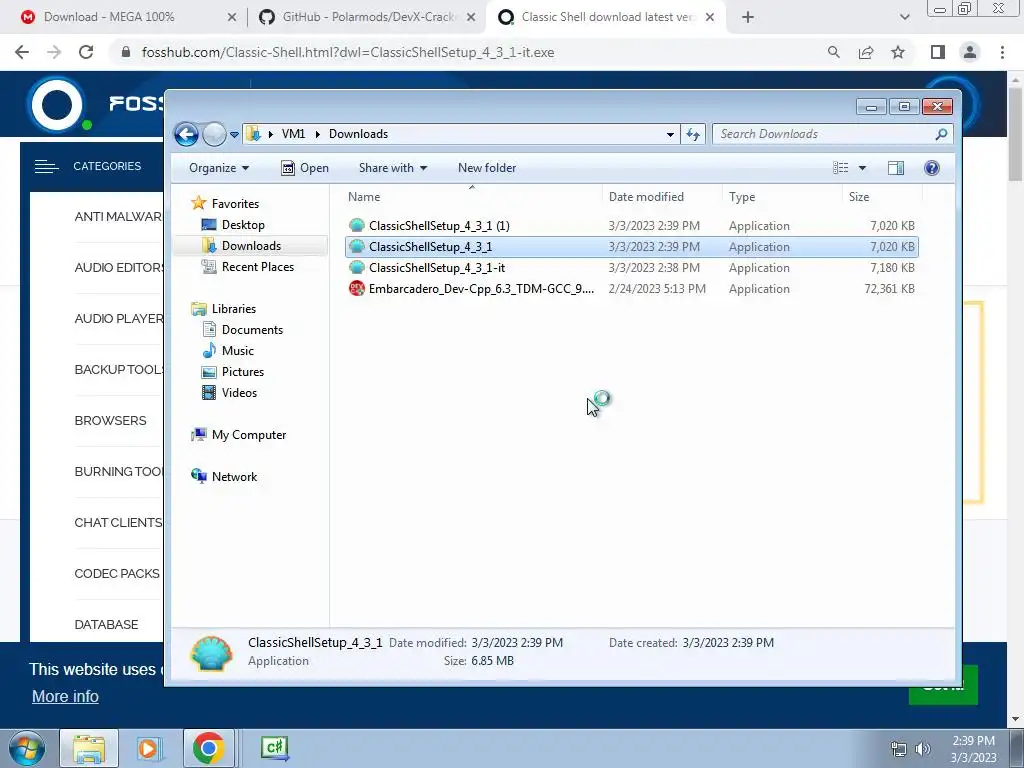Close the GitHub browser tab
This screenshot has width=1024, height=768.
click(471, 18)
